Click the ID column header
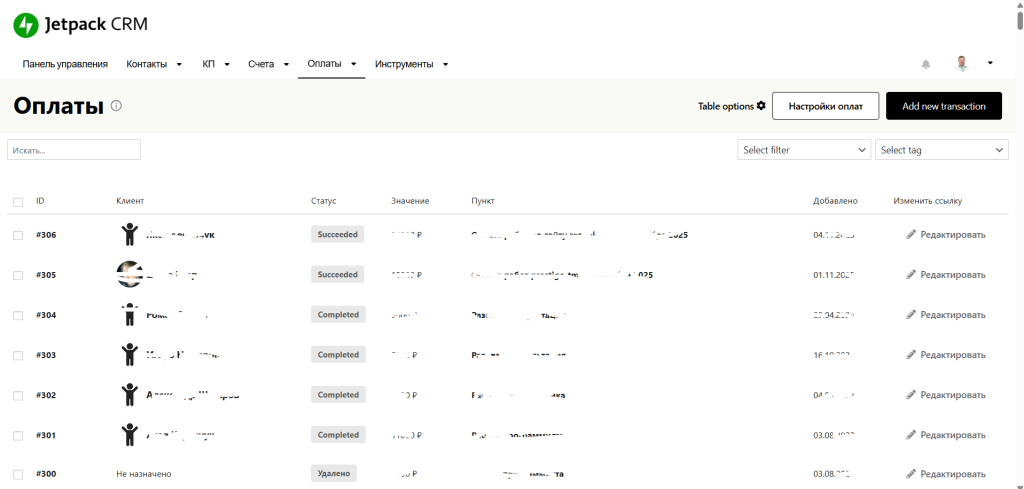 pos(40,201)
